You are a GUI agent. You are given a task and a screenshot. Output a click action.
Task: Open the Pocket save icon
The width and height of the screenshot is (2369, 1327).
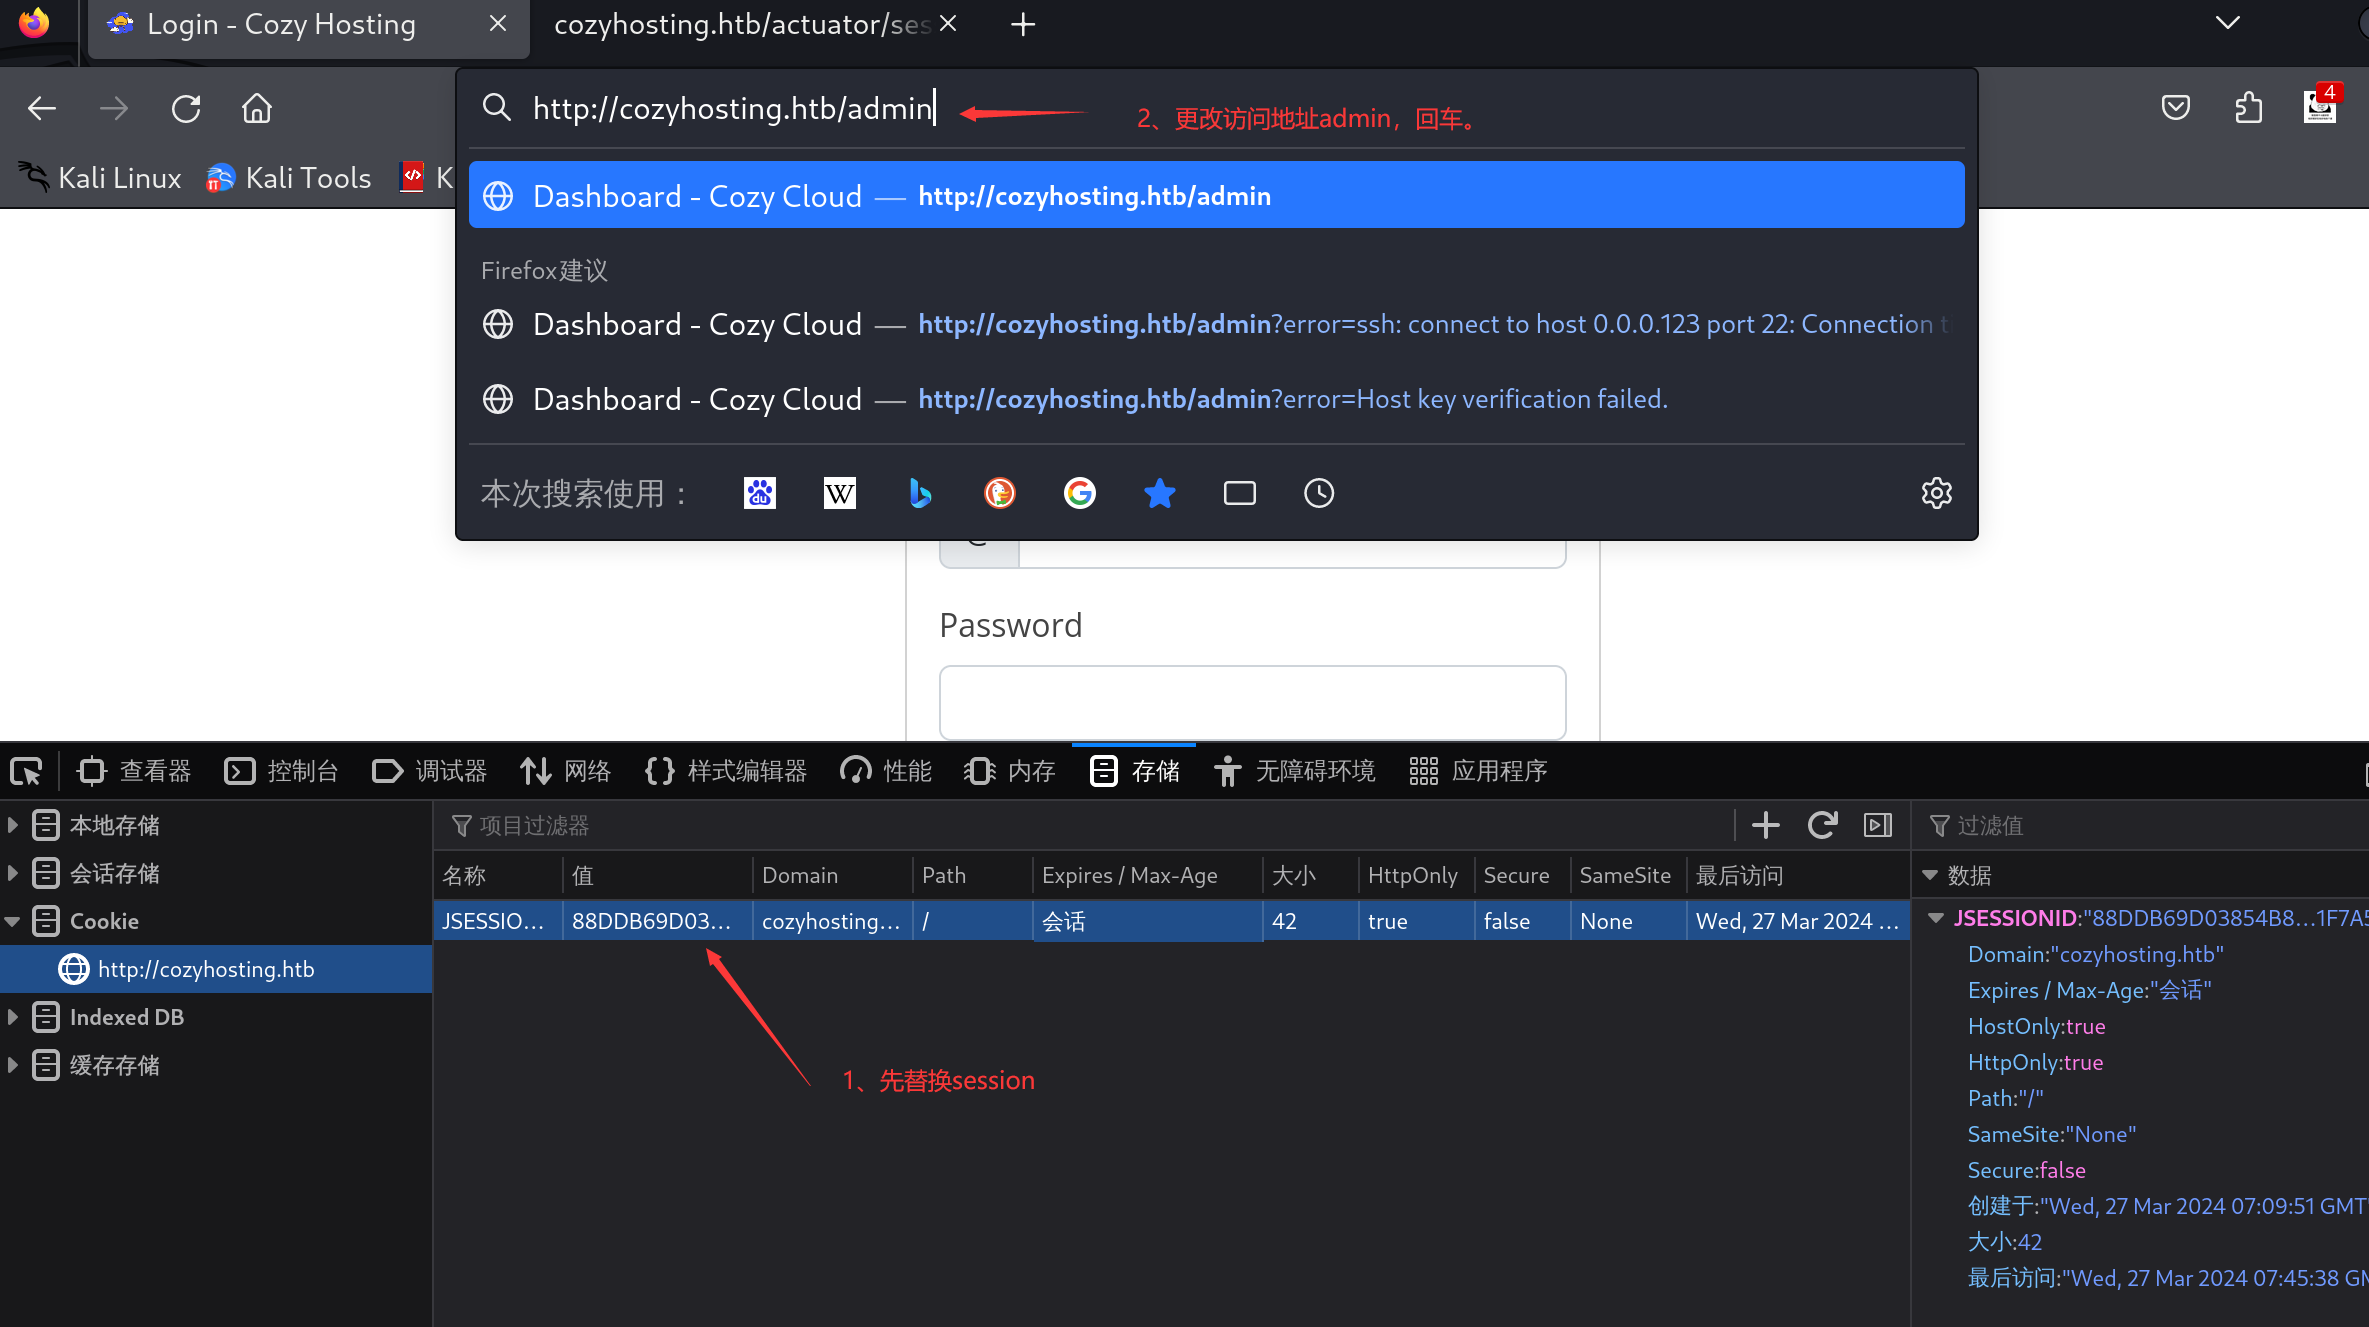[x=2176, y=107]
